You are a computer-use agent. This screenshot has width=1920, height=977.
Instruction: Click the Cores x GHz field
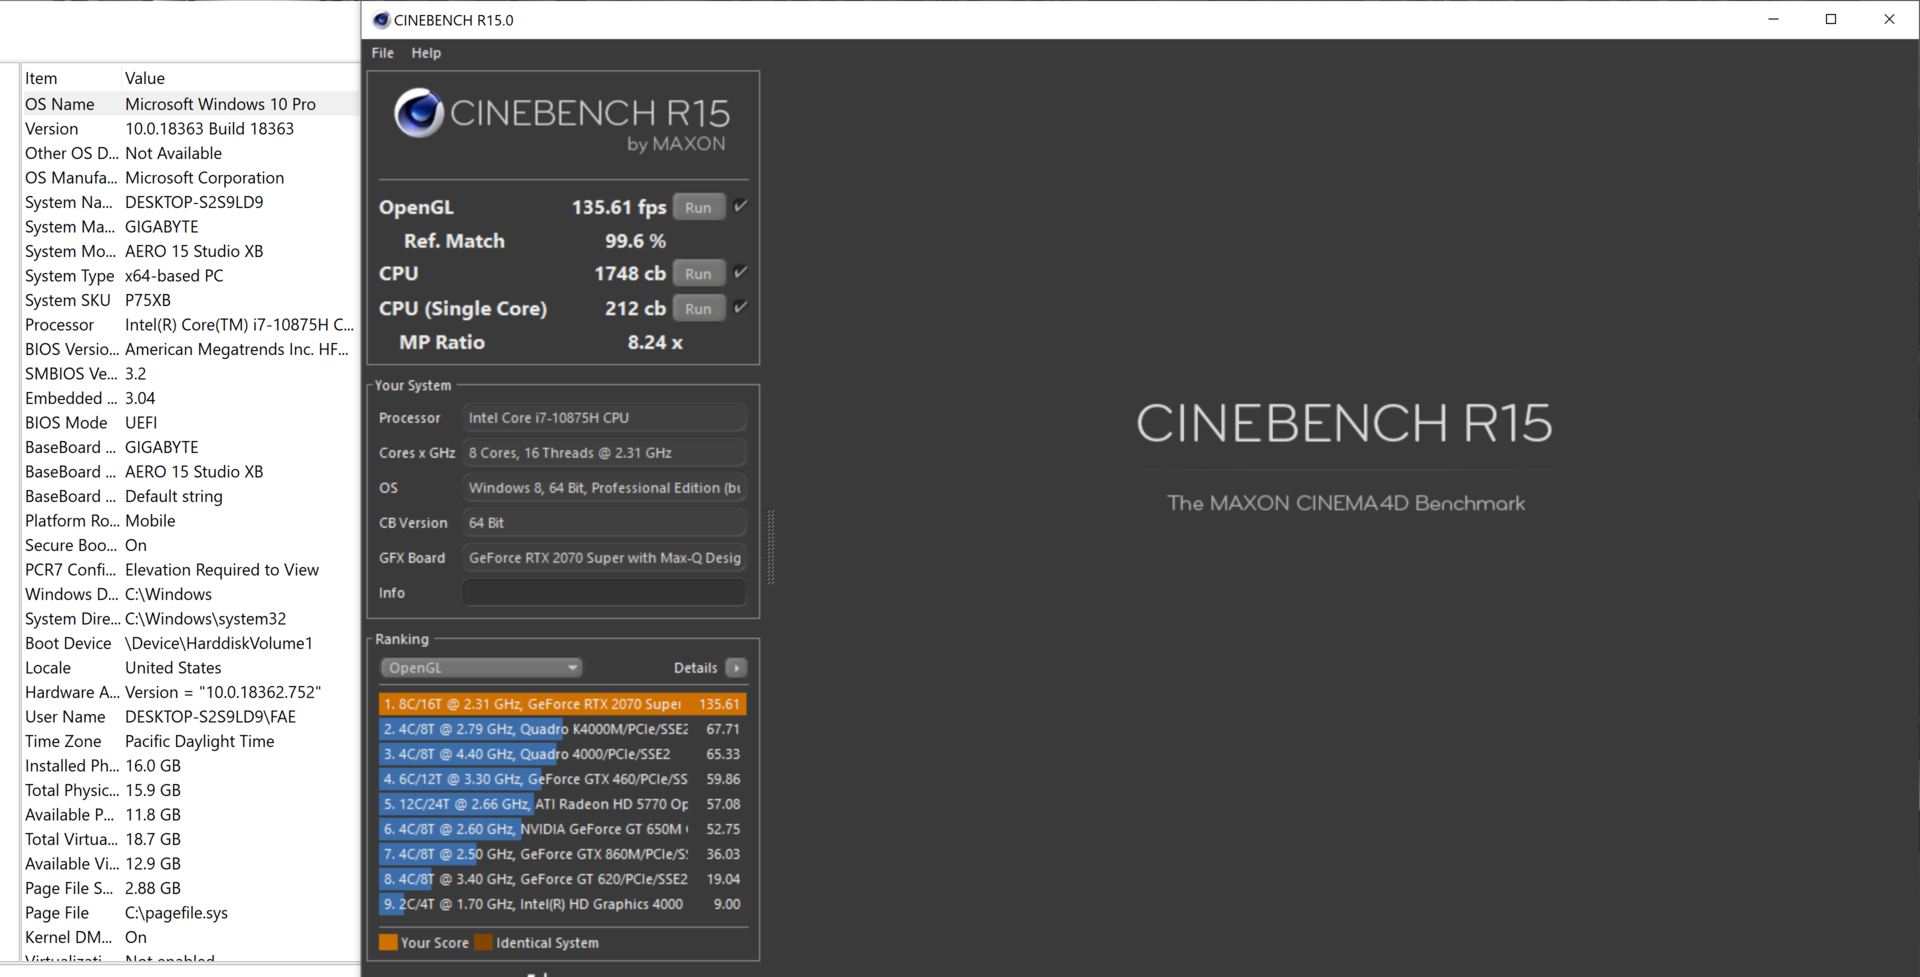click(604, 453)
